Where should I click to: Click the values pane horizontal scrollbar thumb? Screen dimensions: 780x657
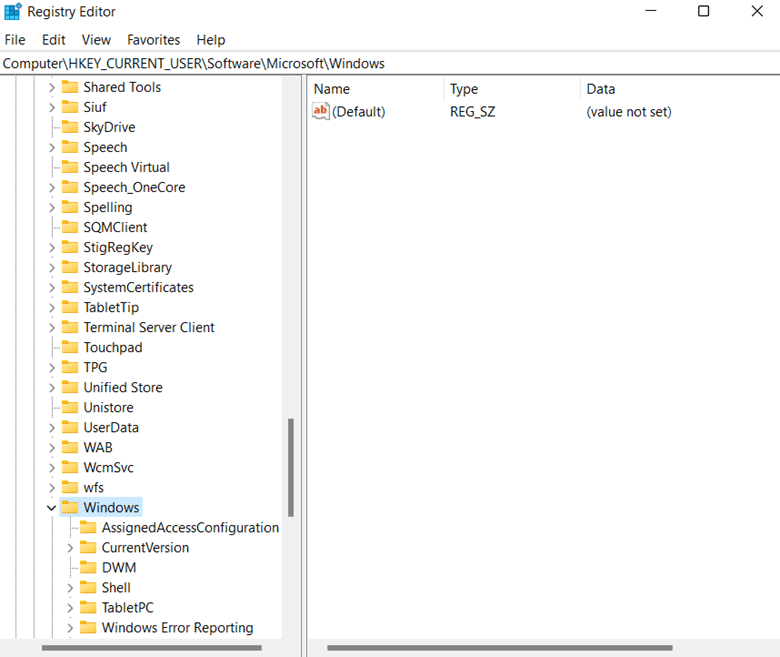point(499,648)
